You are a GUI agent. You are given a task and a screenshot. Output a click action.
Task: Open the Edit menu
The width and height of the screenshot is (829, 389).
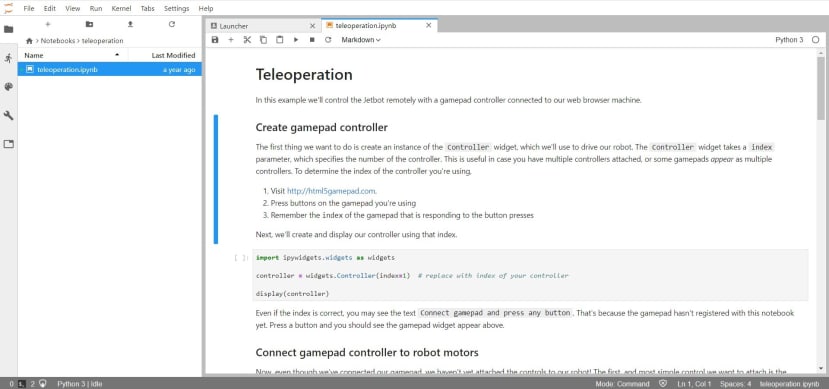click(50, 8)
